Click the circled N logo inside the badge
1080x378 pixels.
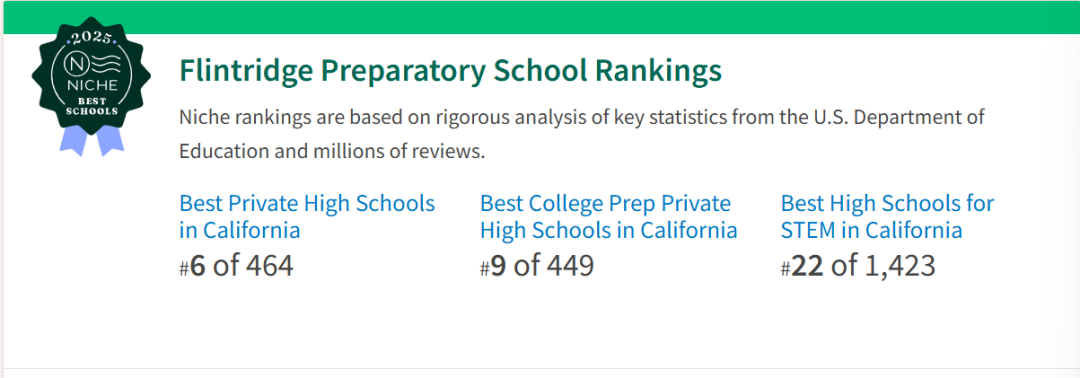click(x=76, y=64)
